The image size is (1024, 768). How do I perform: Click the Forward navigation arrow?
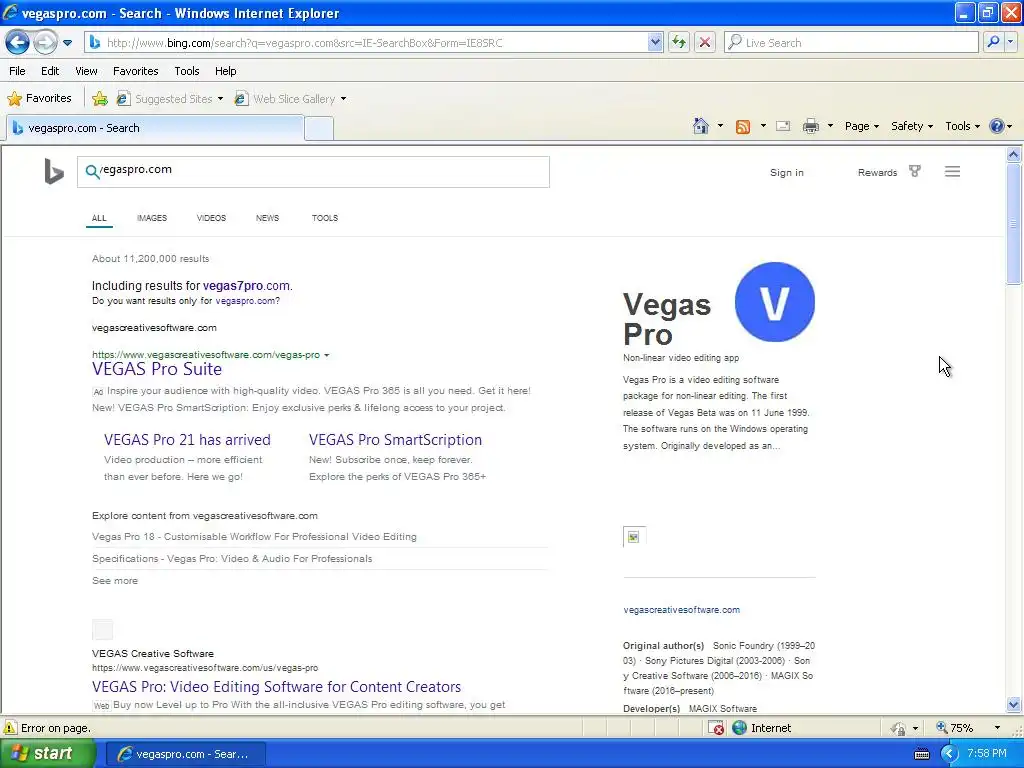(x=45, y=42)
